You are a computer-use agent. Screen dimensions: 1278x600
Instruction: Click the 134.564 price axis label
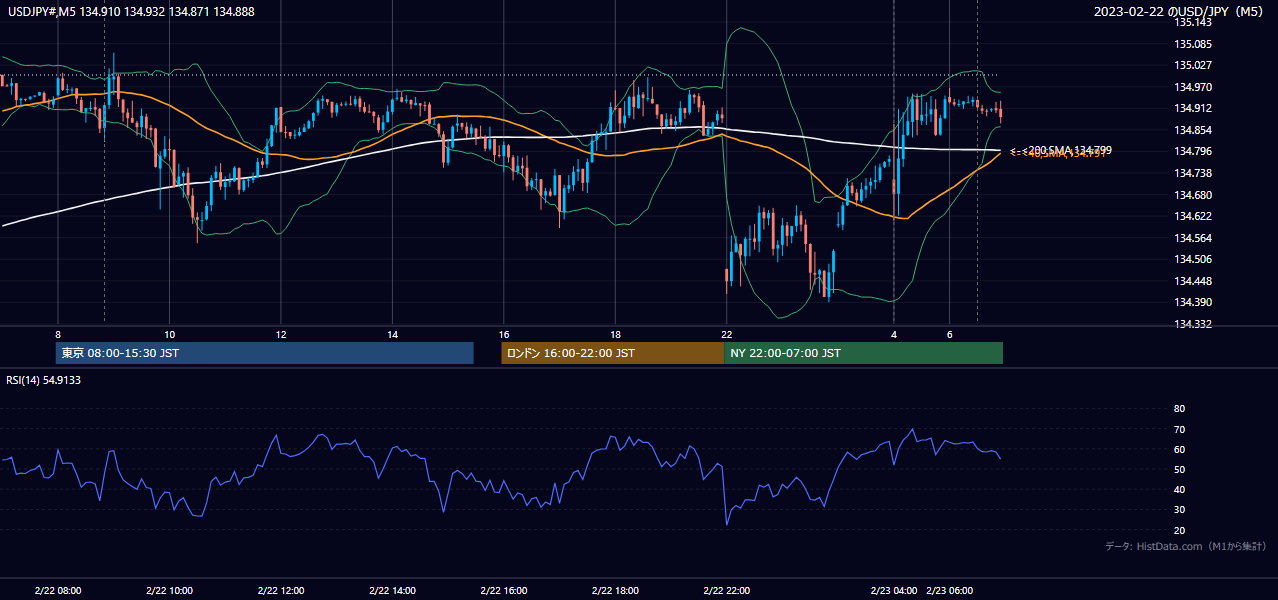click(1193, 238)
